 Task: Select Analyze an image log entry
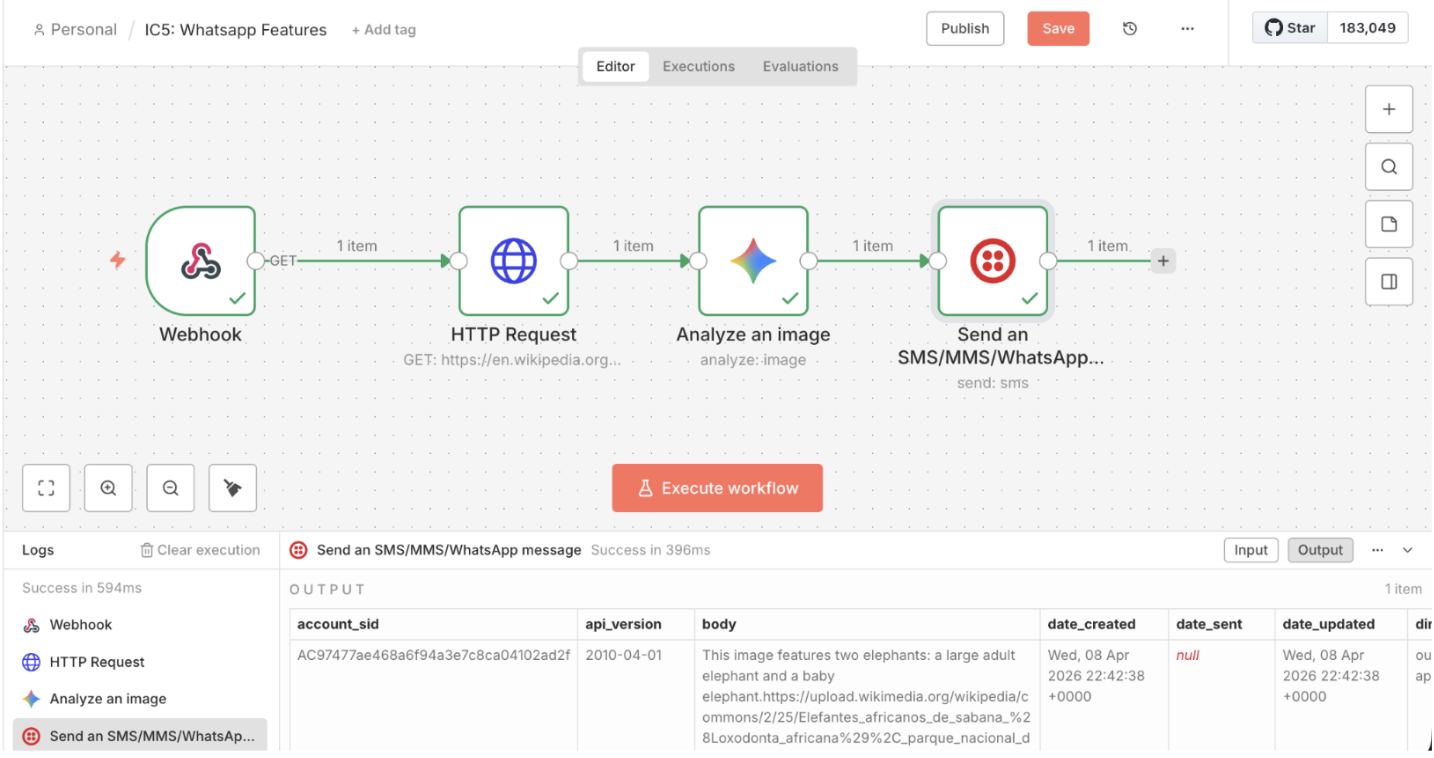[x=140, y=699]
